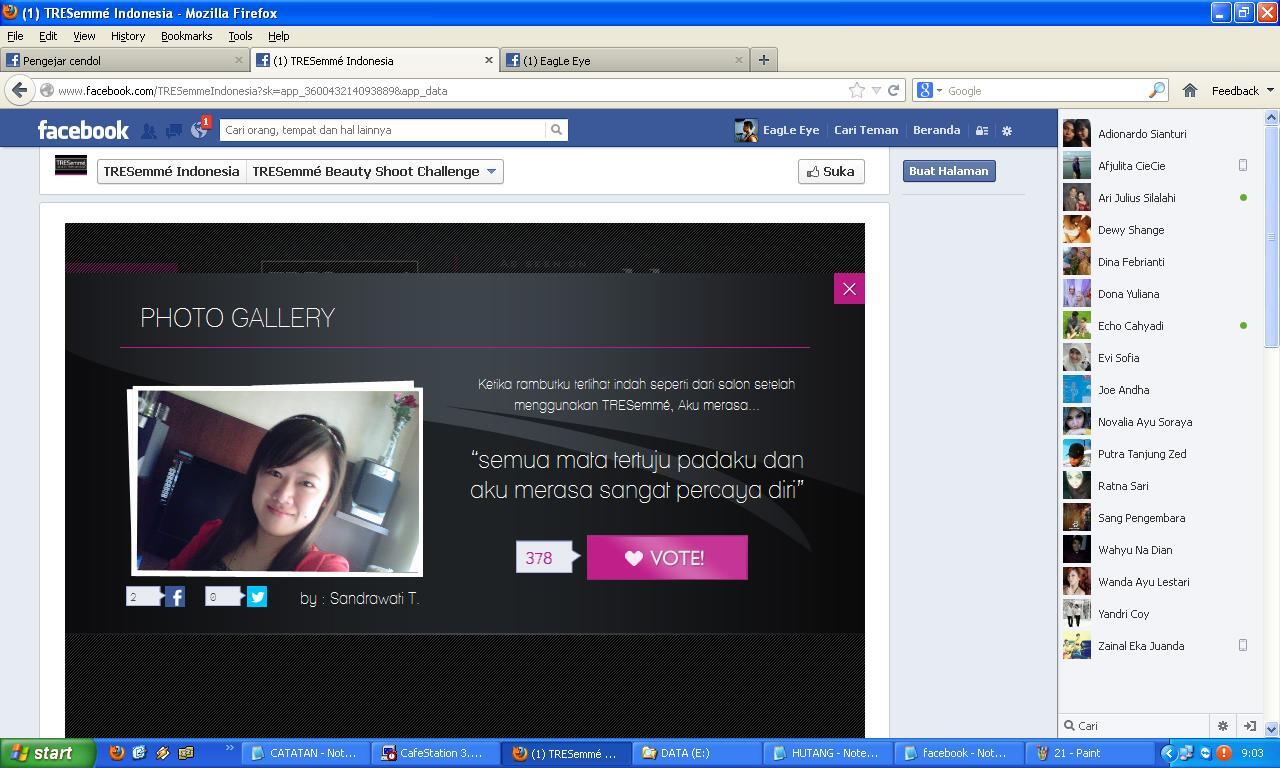Hide the chat sidebar arrow icon
The image size is (1280, 768).
[x=1249, y=726]
